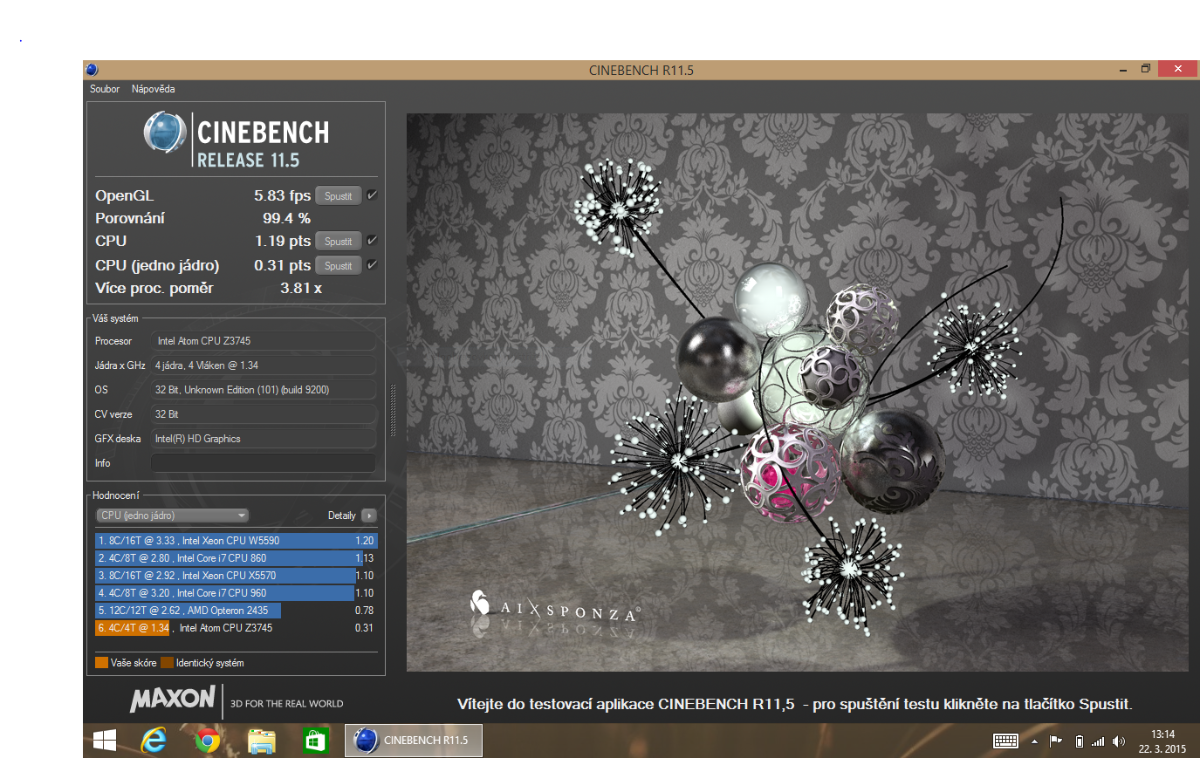Click the Info text field
Image resolution: width=1200 pixels, height=758 pixels.
(x=262, y=463)
